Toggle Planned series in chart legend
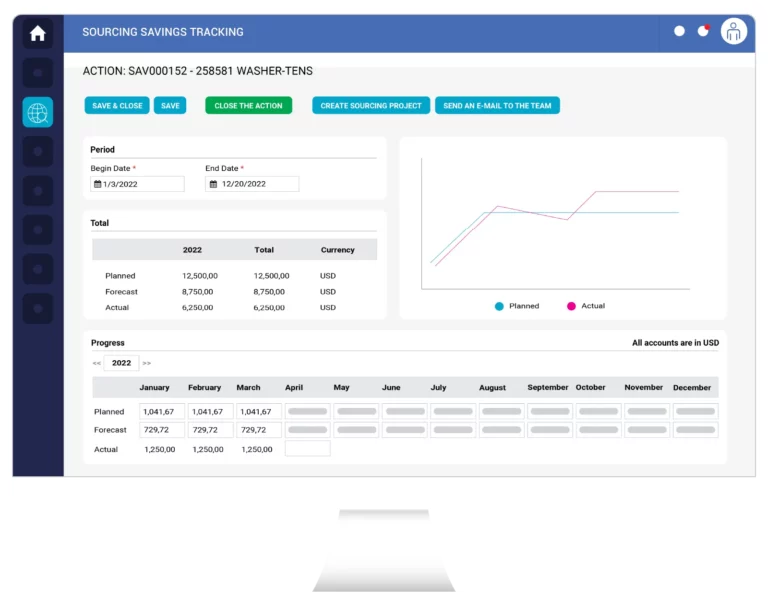 click(x=517, y=306)
